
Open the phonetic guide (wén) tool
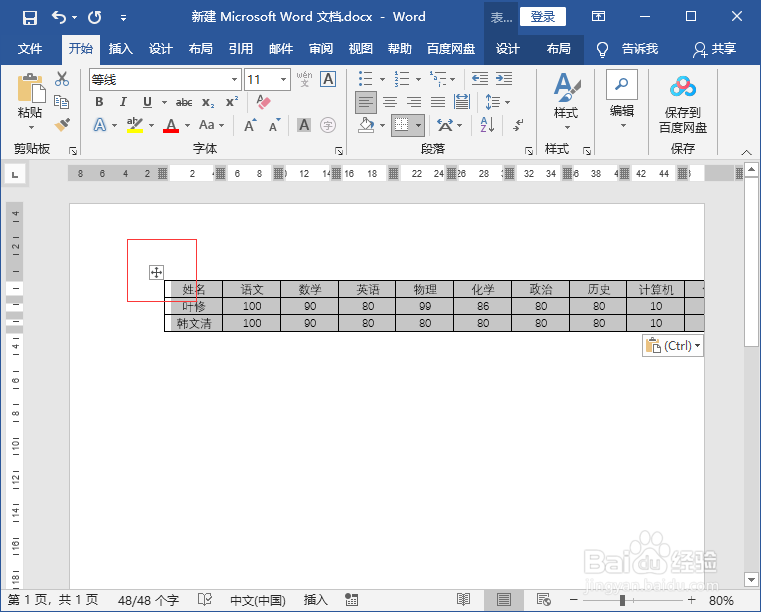coord(304,79)
